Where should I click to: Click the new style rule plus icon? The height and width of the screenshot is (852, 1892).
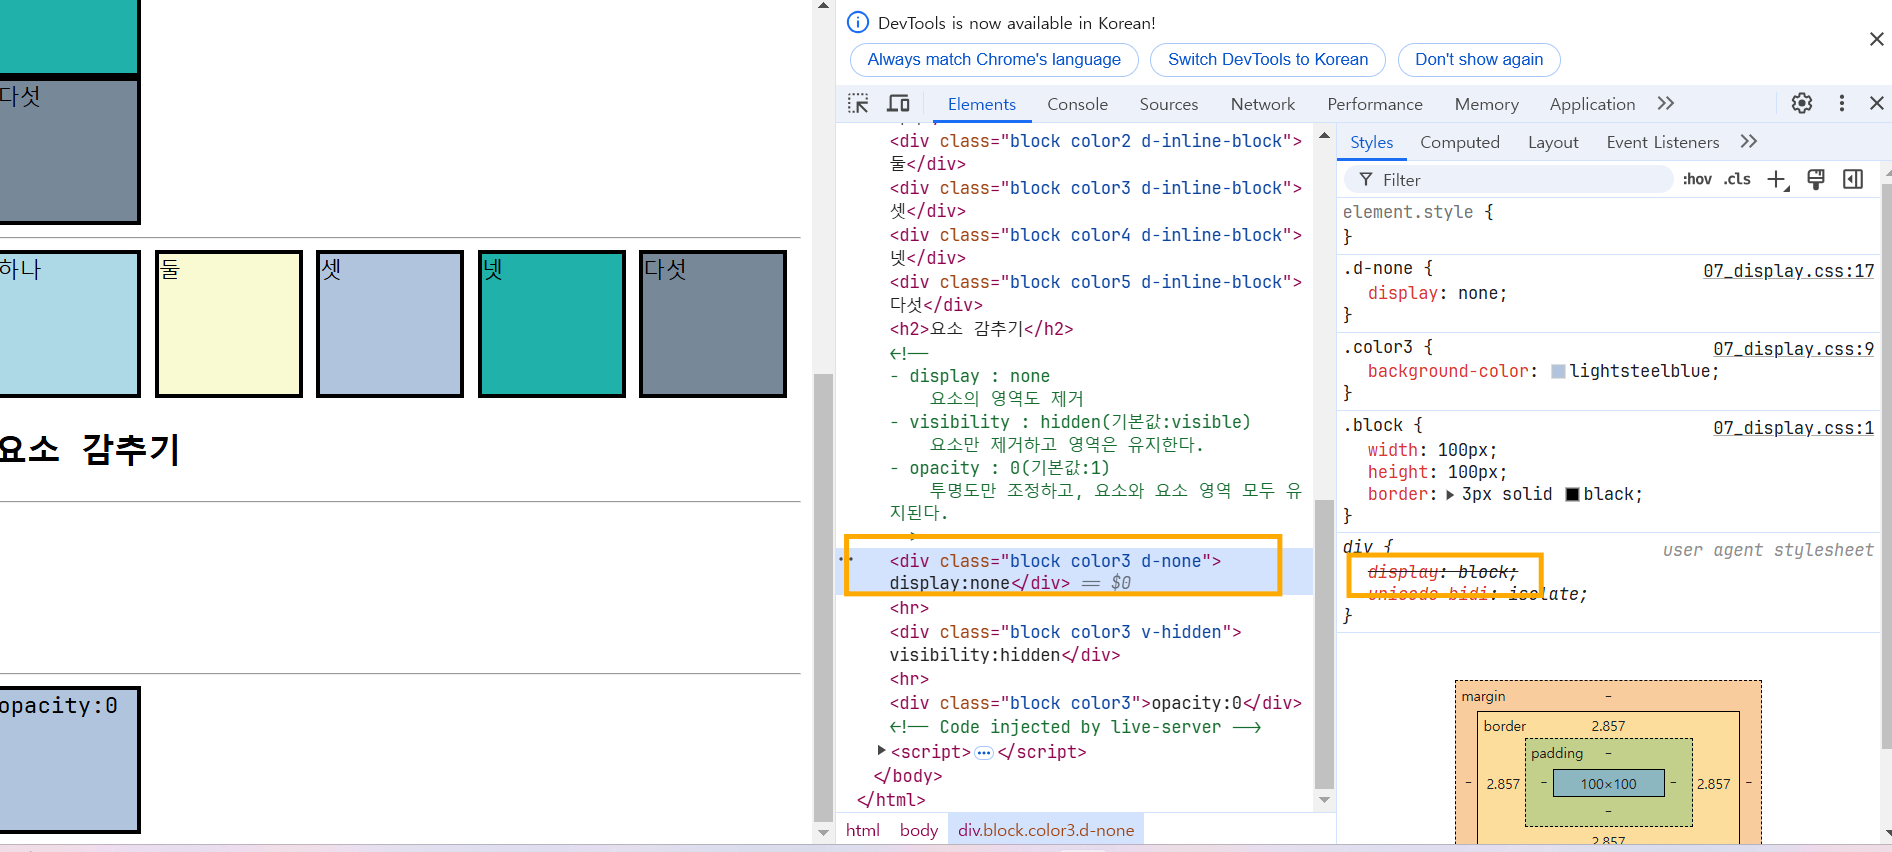(x=1777, y=179)
